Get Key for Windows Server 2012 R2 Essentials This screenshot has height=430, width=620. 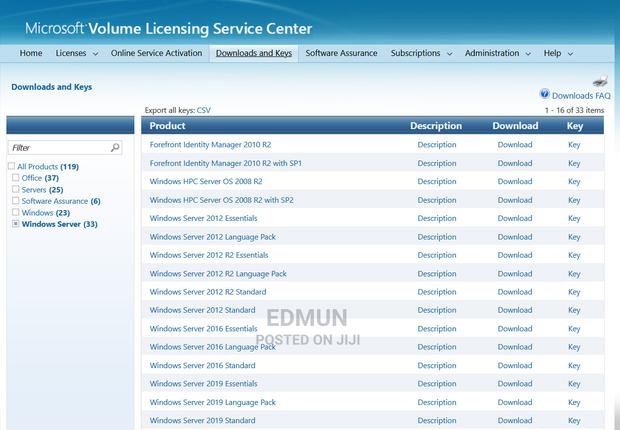click(x=574, y=256)
